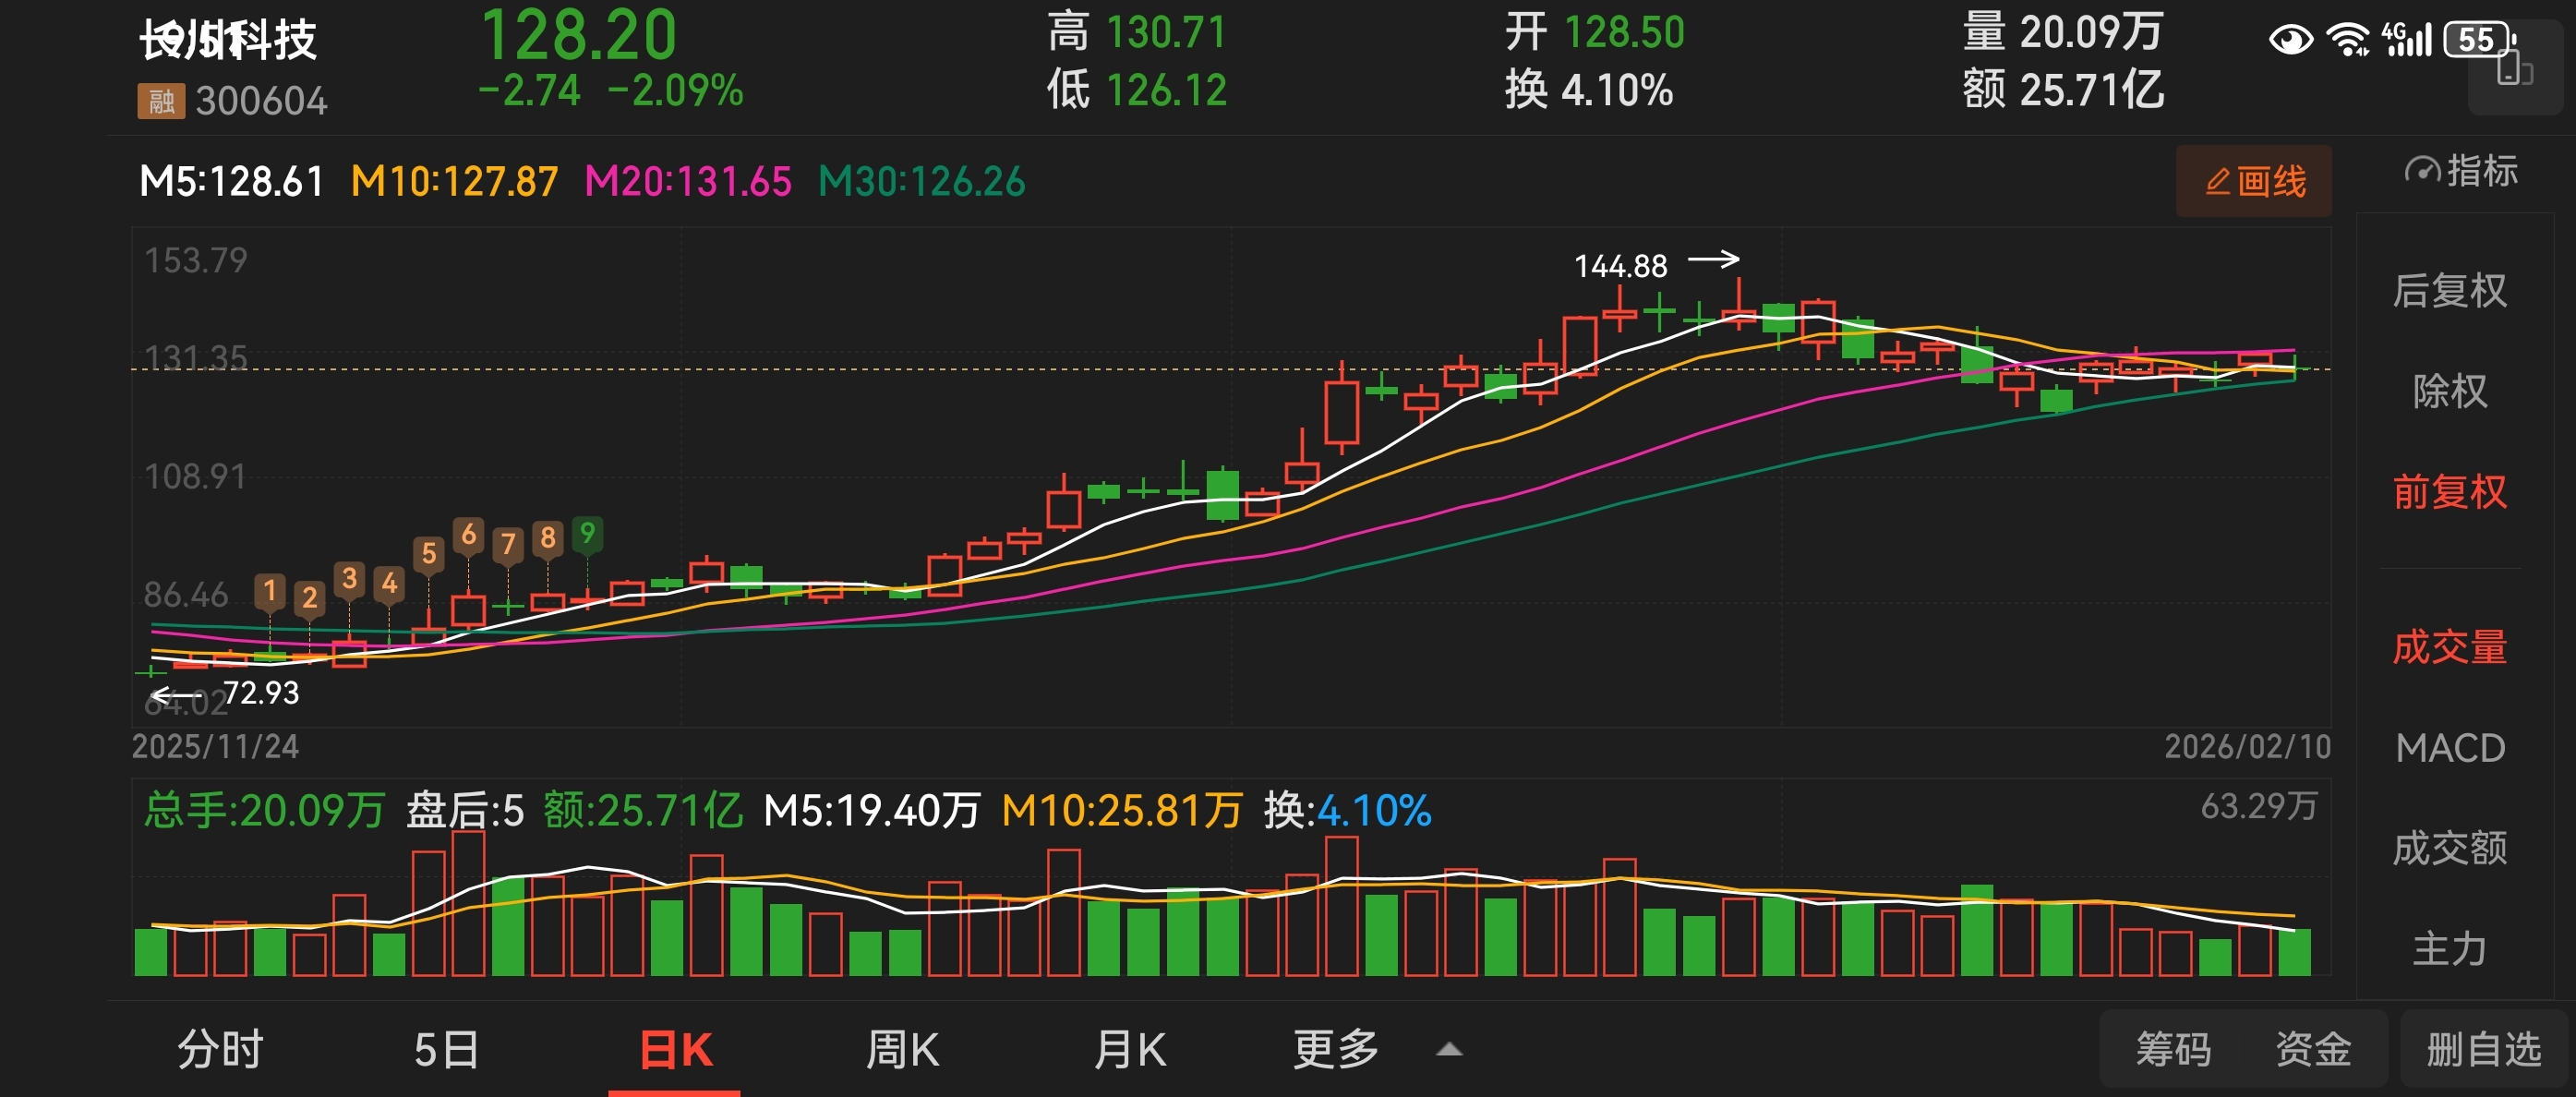Switch sub-chart to MACD indicator
The height and width of the screenshot is (1097, 2576).
(x=2449, y=748)
